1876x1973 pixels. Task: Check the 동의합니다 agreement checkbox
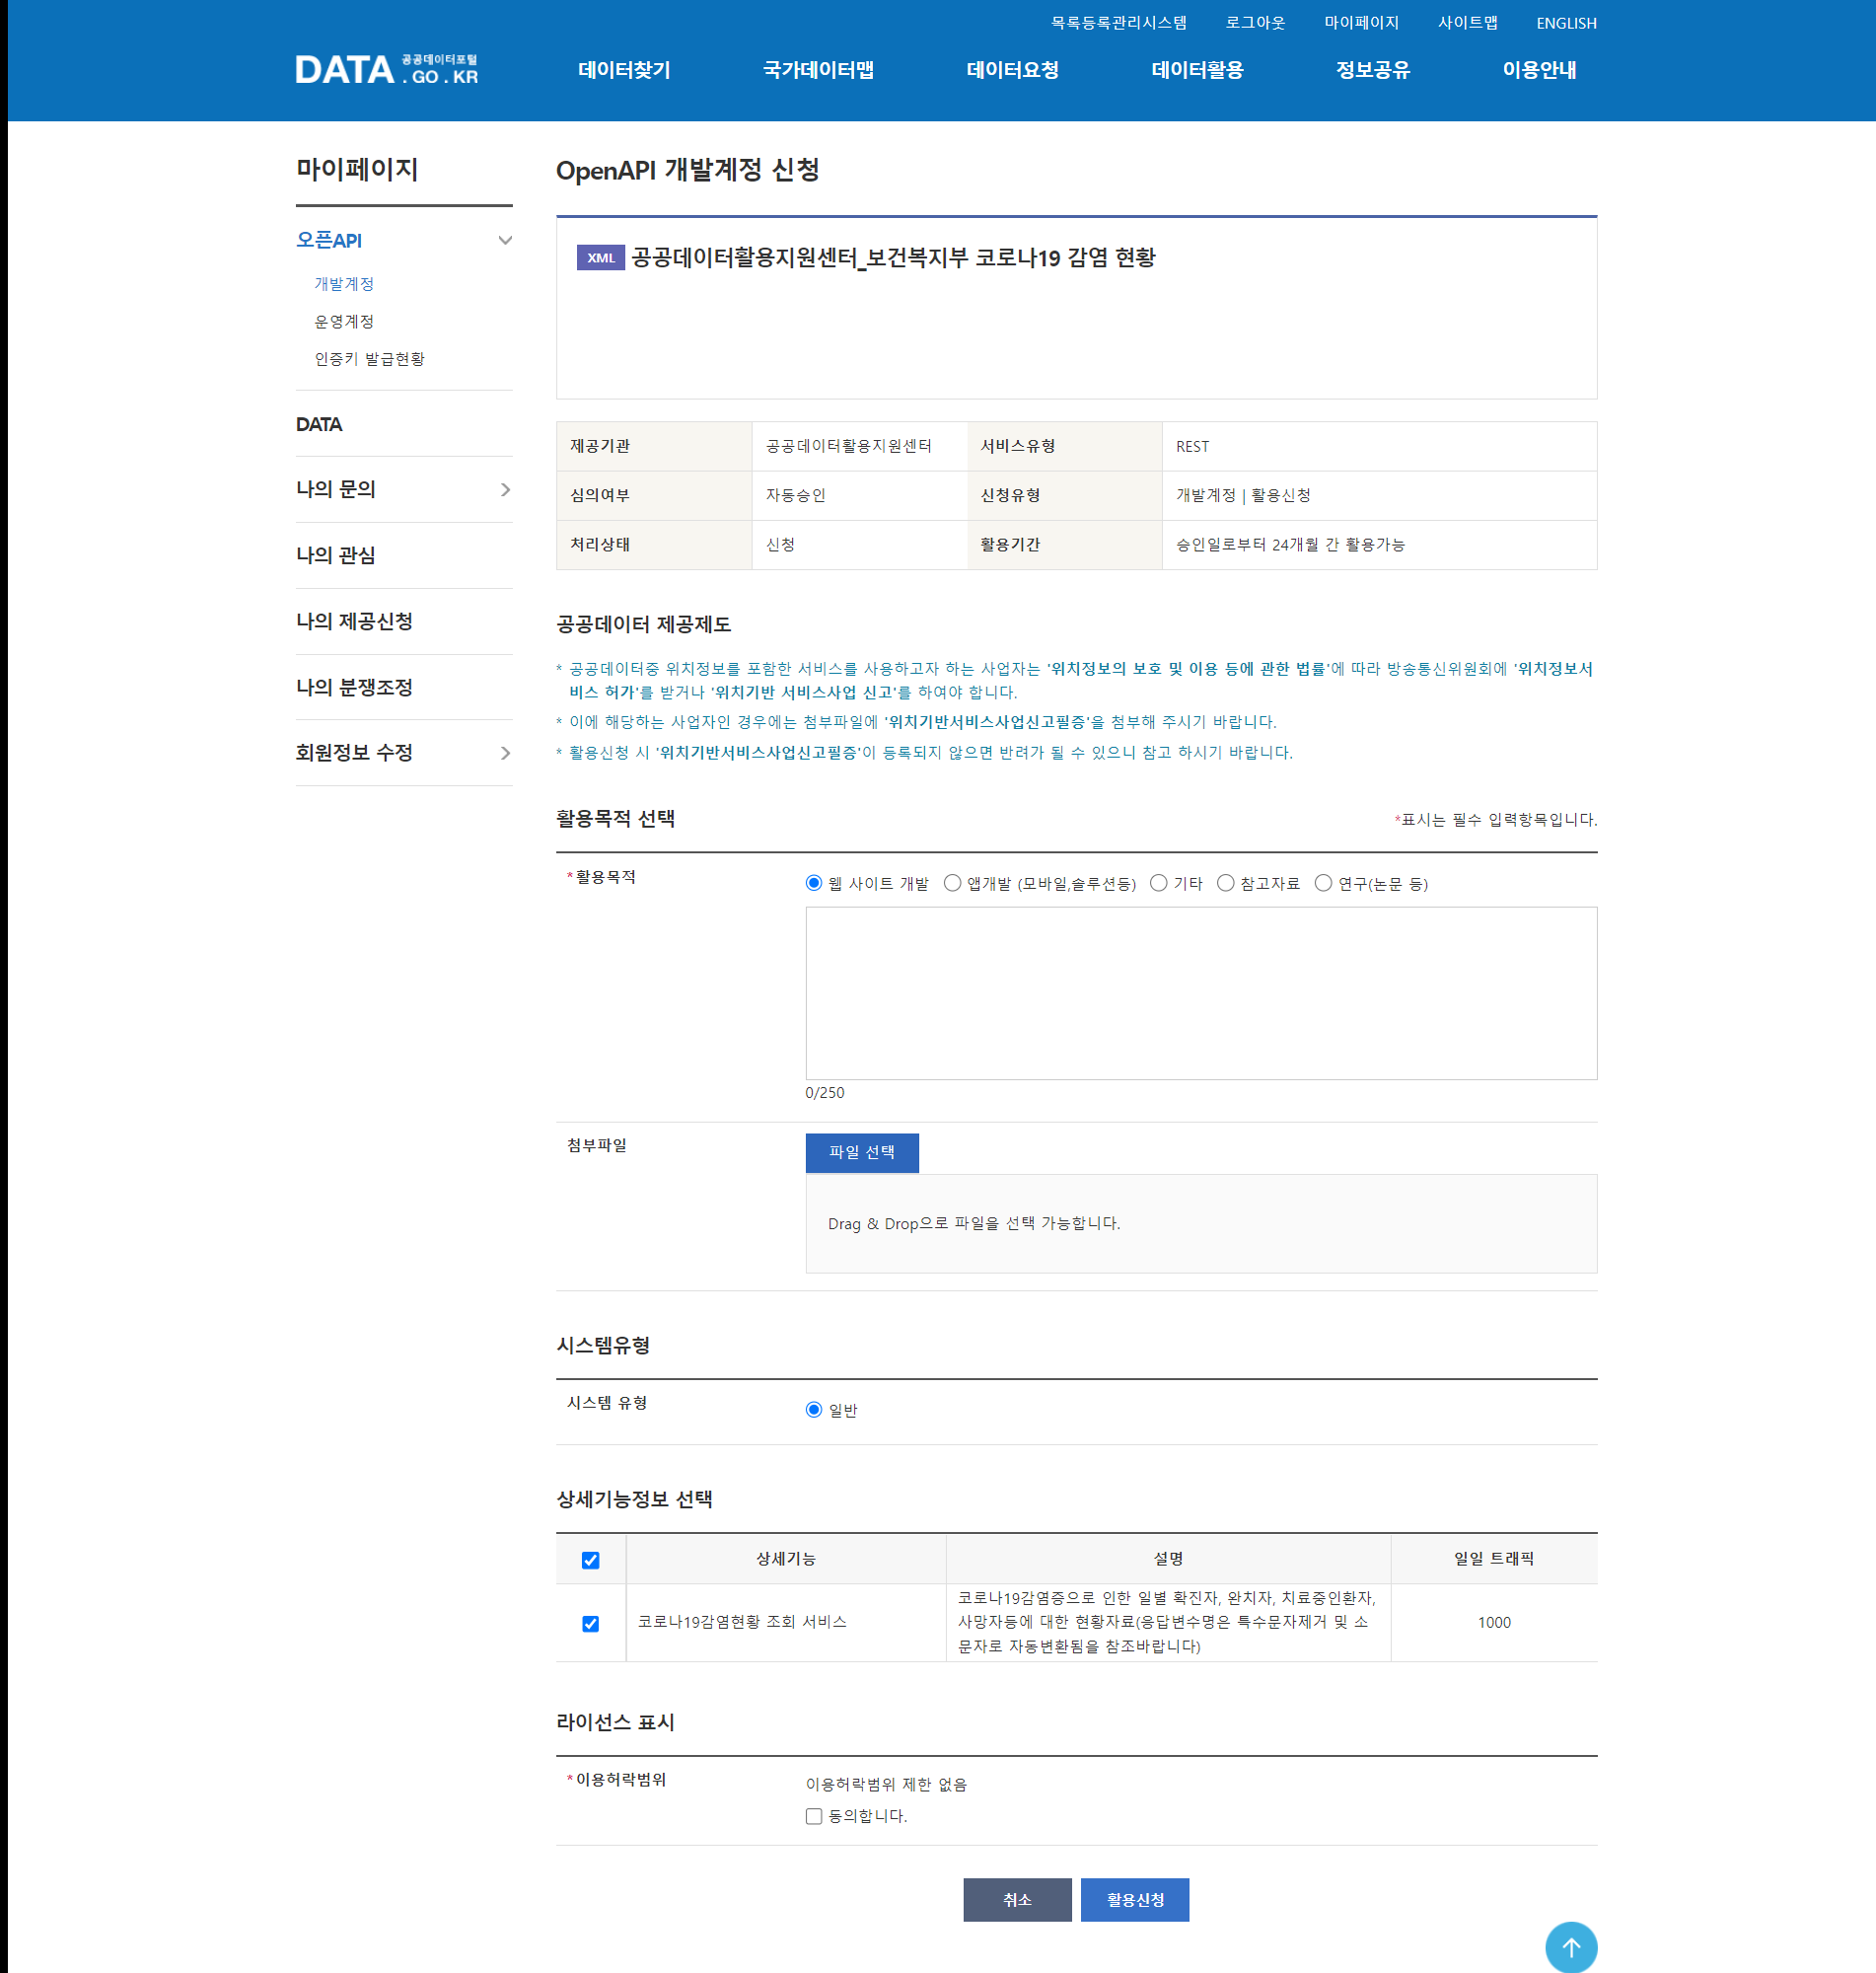click(814, 1815)
